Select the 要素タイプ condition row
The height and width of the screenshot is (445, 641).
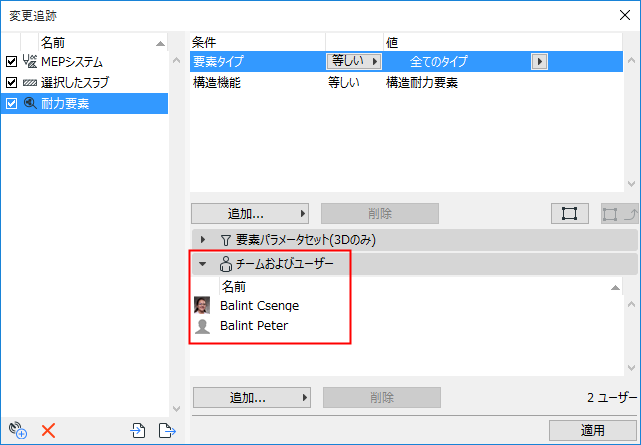click(406, 61)
